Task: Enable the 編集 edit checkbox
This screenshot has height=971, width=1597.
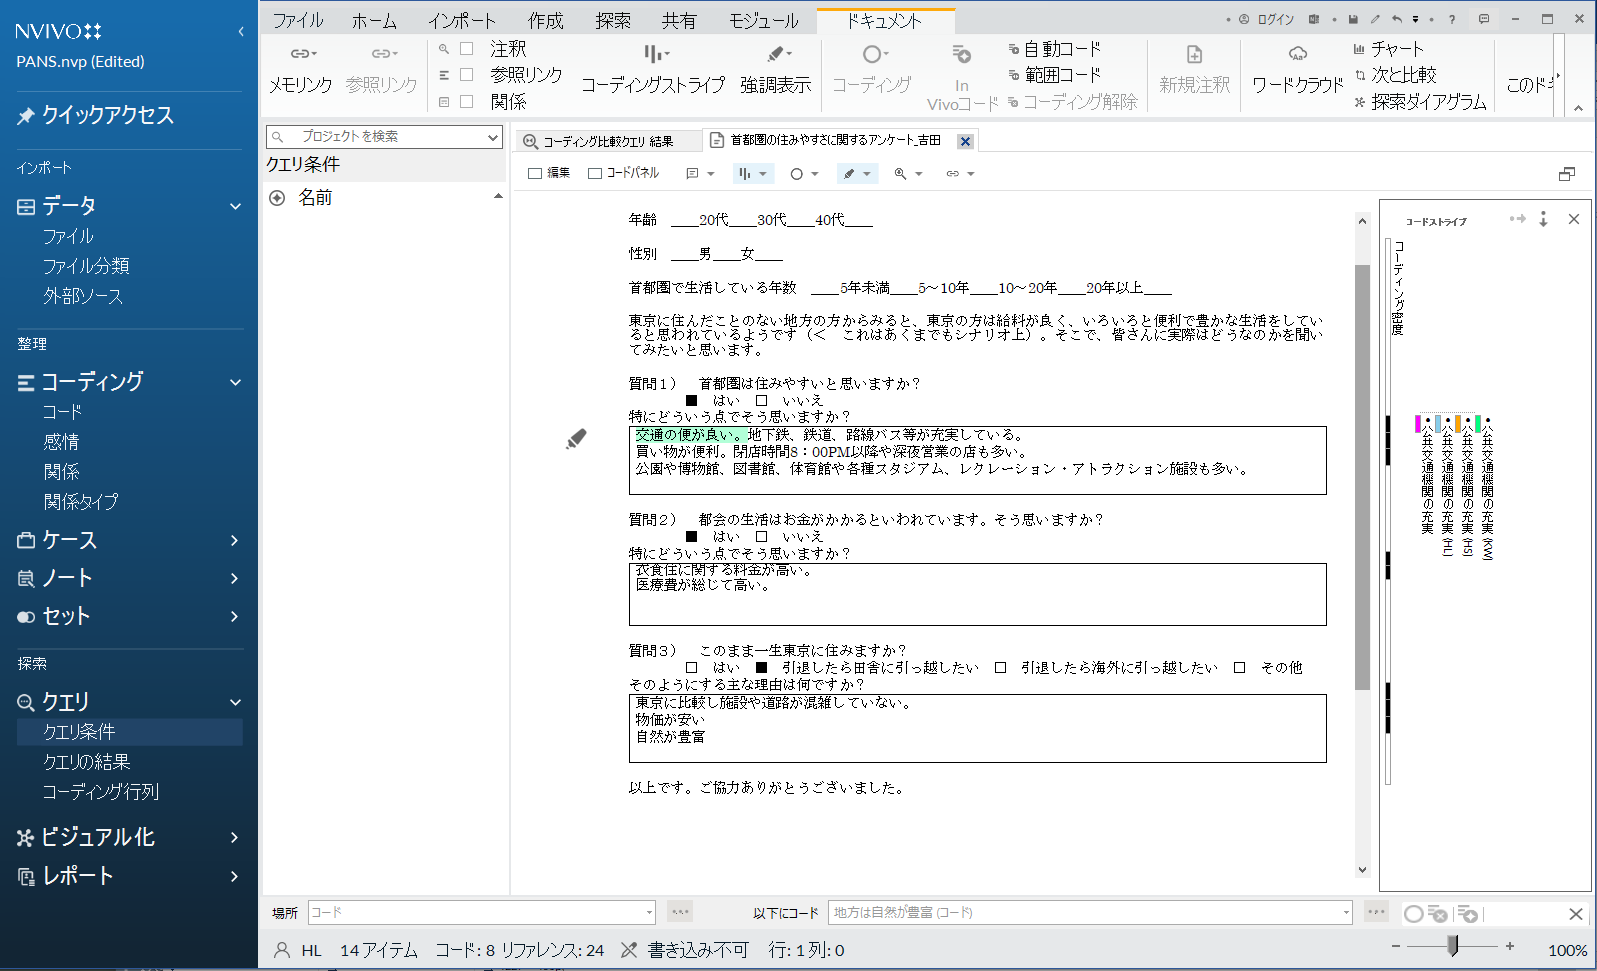Action: click(535, 173)
